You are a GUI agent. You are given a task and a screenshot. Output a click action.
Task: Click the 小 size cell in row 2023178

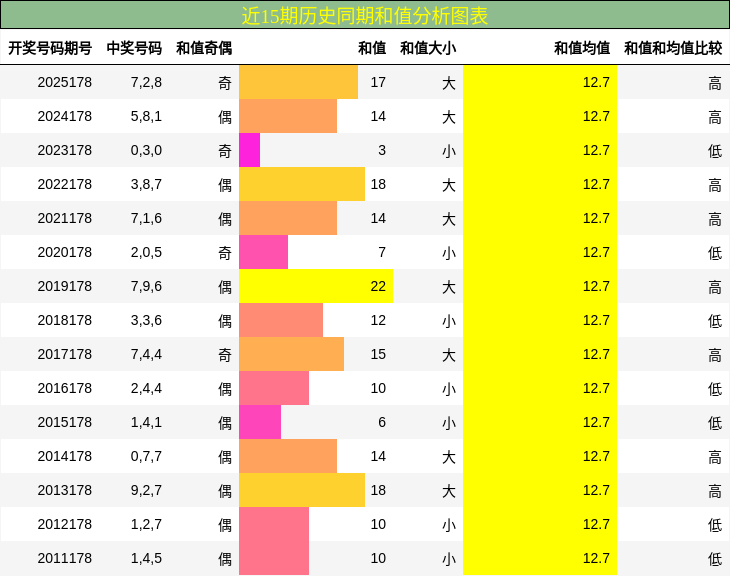pyautogui.click(x=449, y=151)
